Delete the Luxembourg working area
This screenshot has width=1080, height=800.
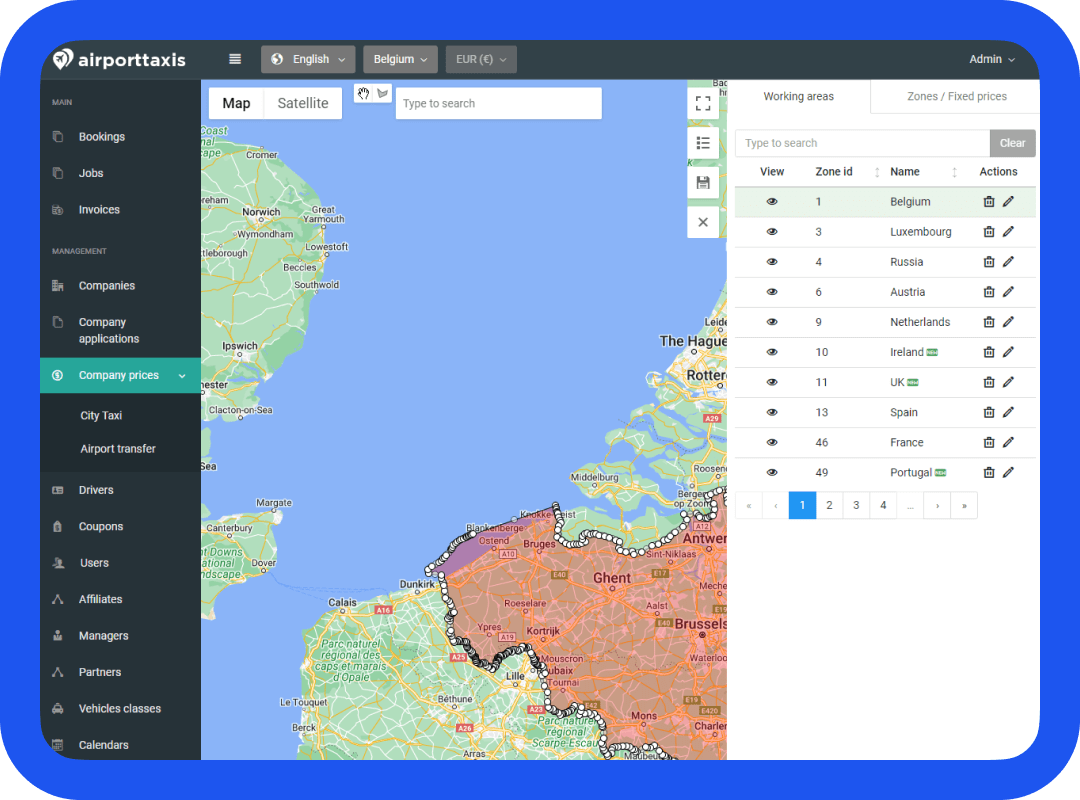pos(989,232)
